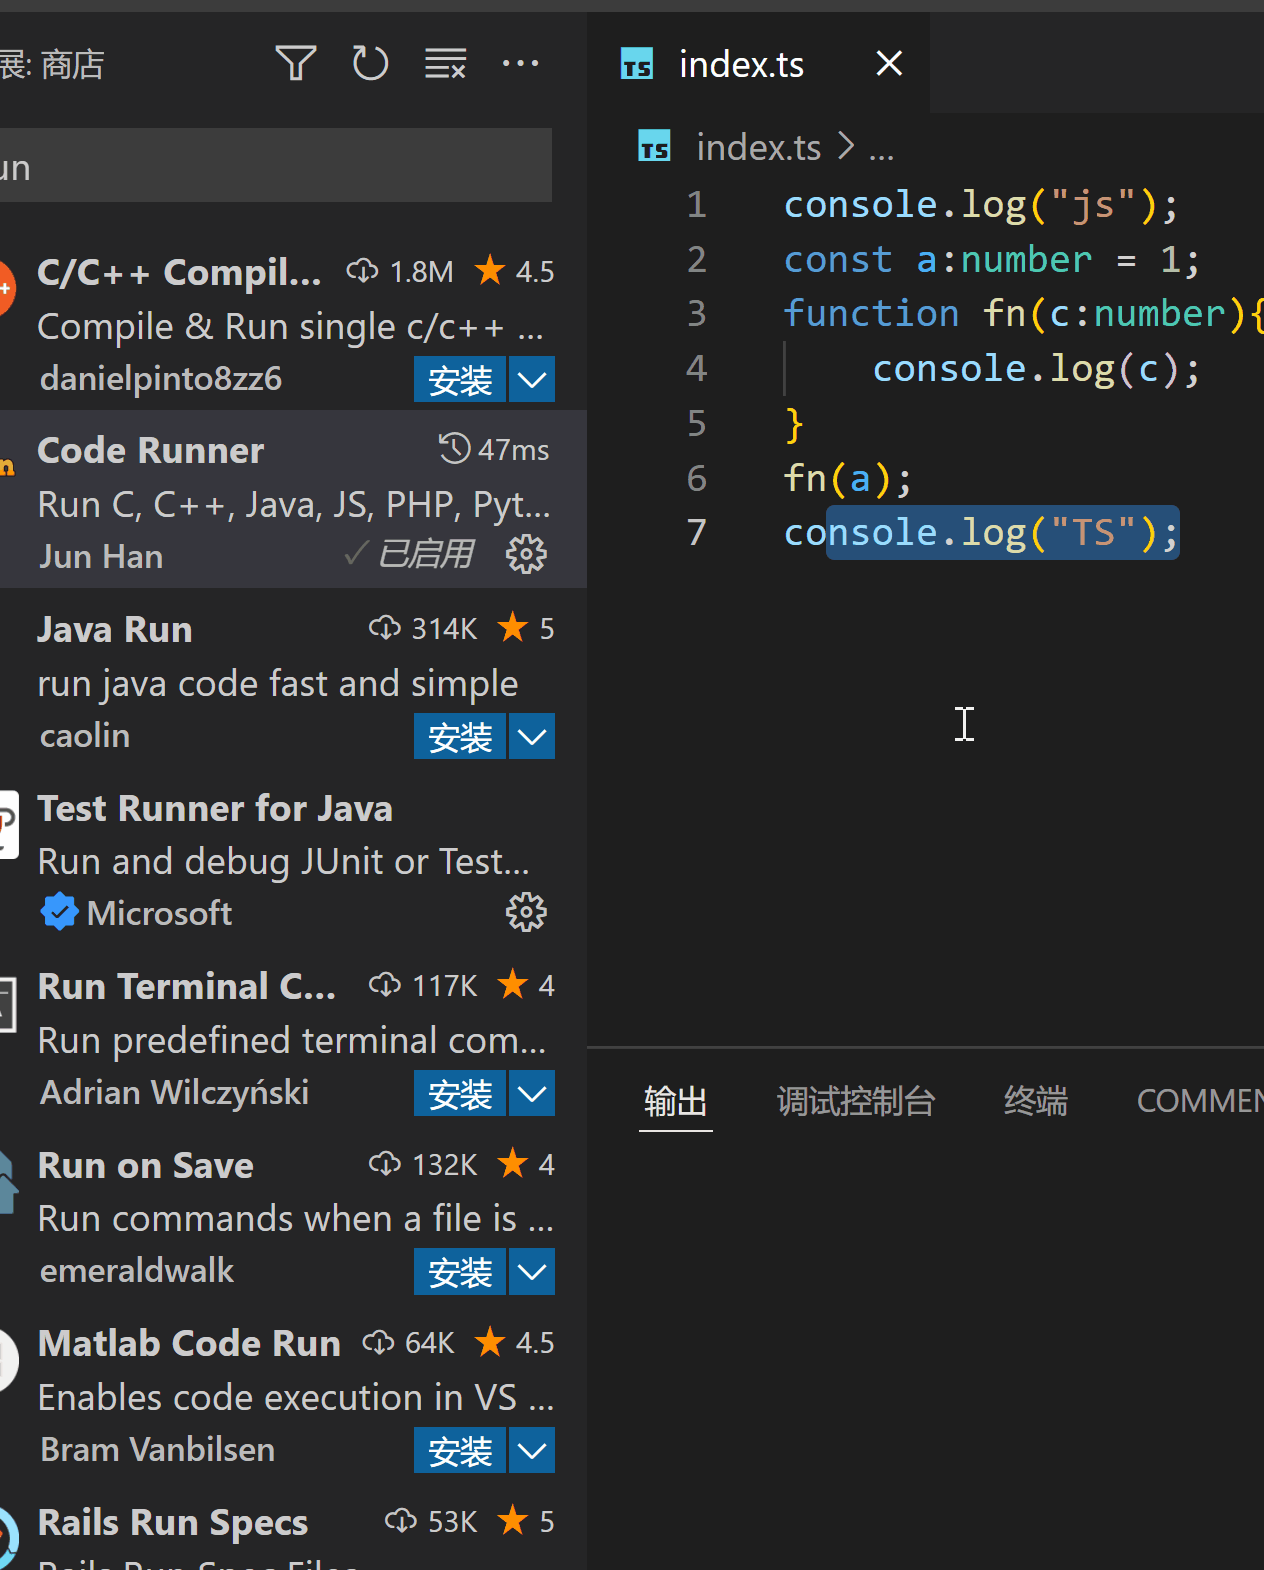Install the C/C++ Compile Run extension
This screenshot has height=1570, width=1264.
460,380
